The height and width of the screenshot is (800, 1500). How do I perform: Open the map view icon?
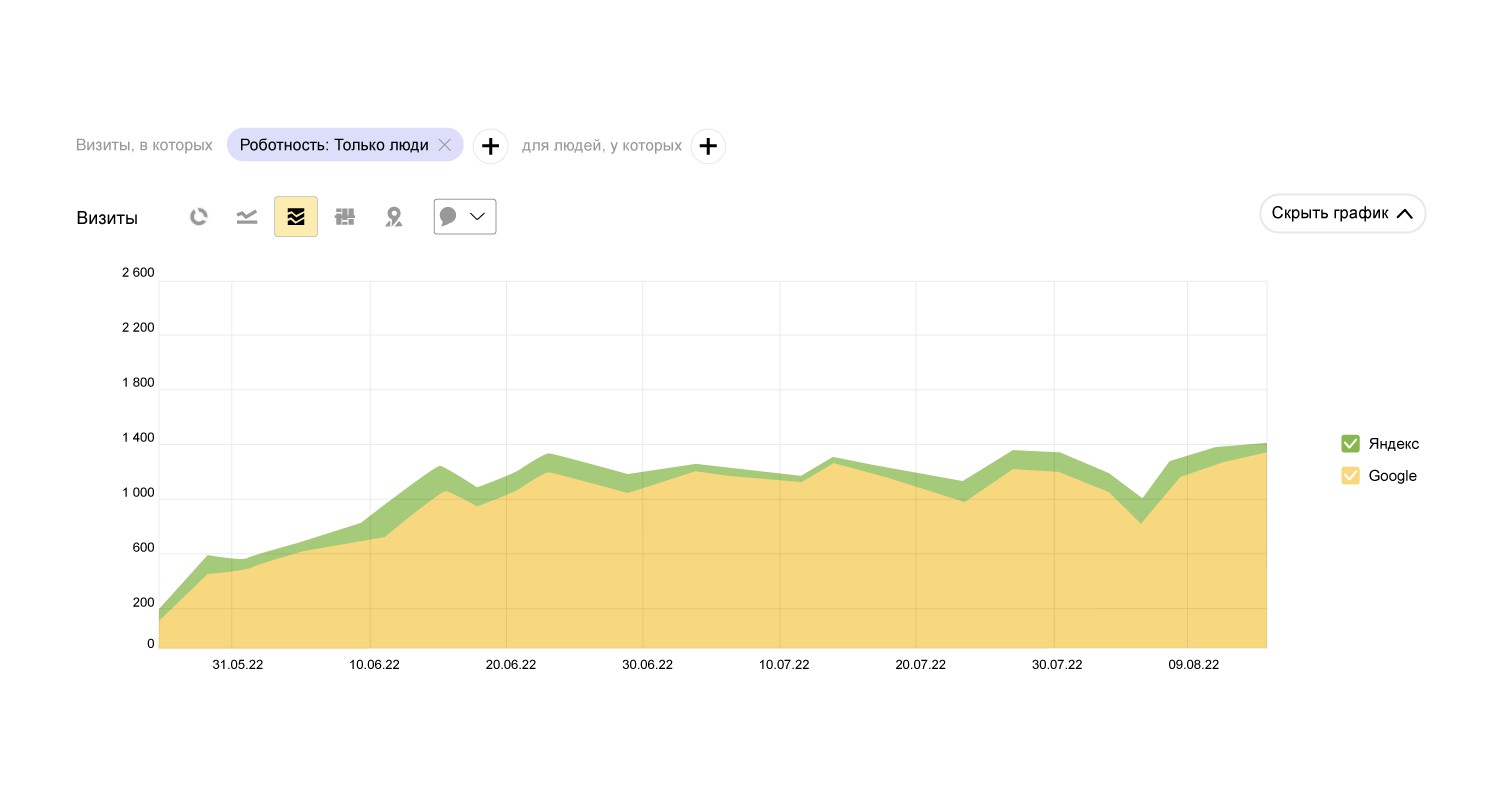point(394,217)
